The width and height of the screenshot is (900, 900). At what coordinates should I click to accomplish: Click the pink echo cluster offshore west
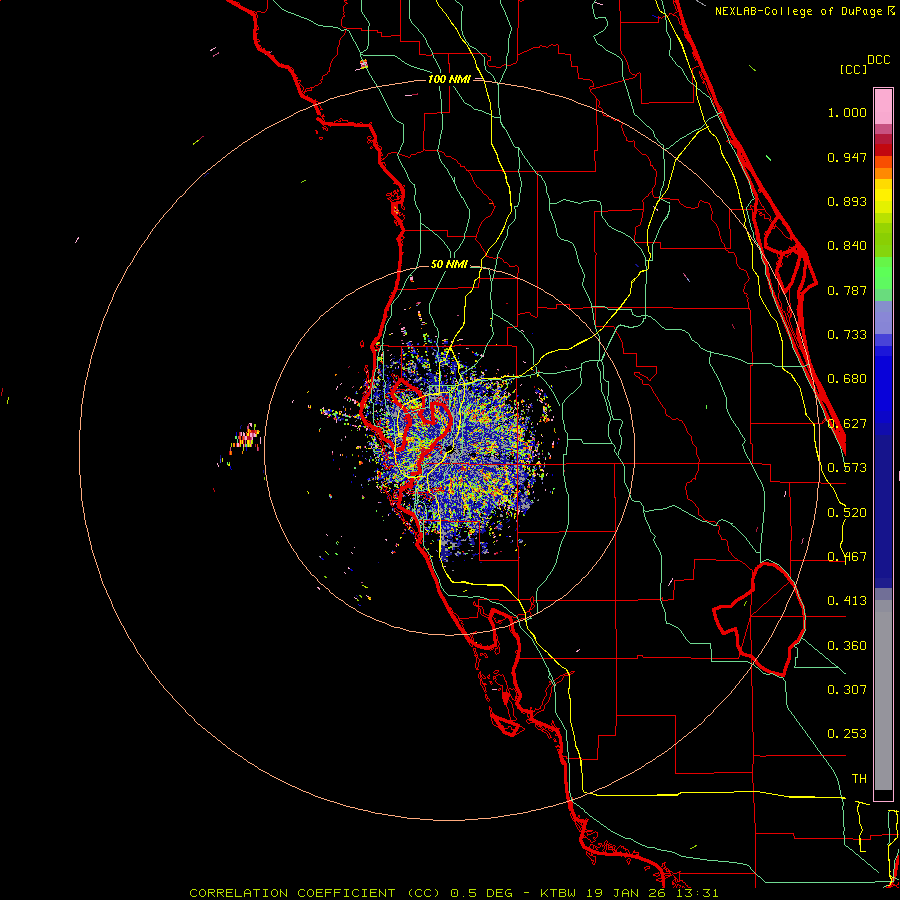(247, 439)
